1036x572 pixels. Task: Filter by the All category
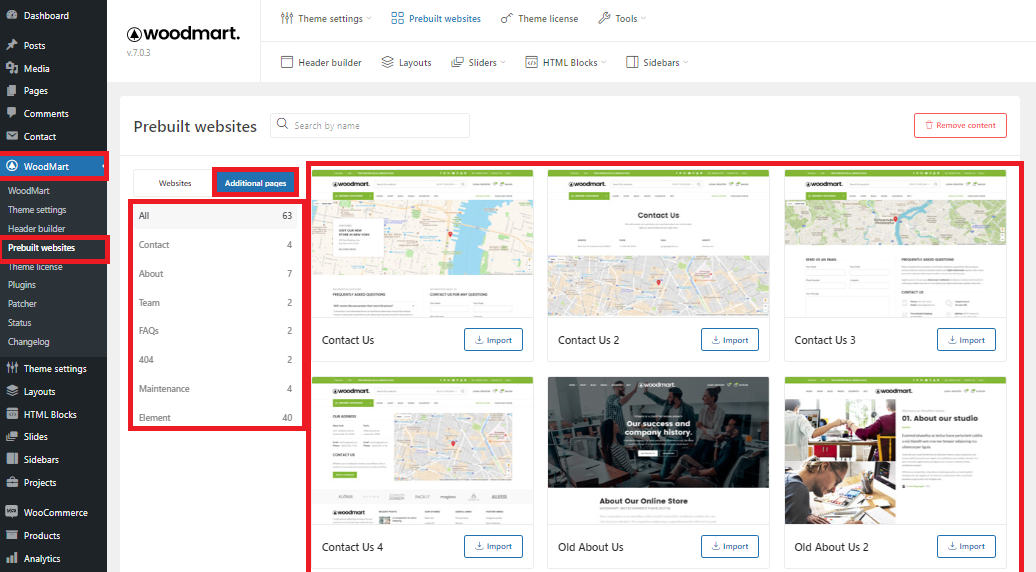click(x=215, y=215)
